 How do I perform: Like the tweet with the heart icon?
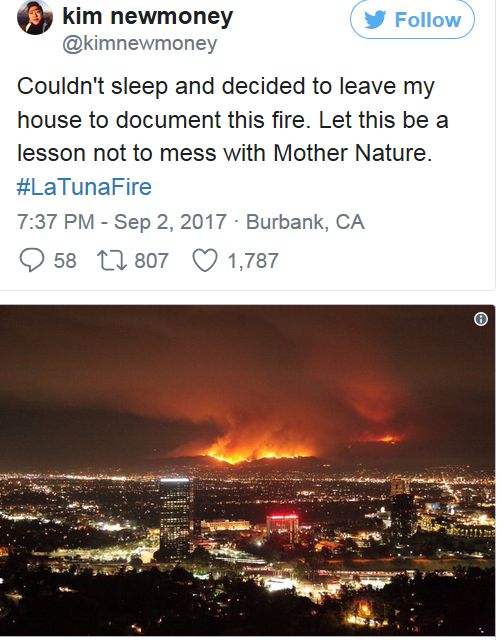click(205, 260)
